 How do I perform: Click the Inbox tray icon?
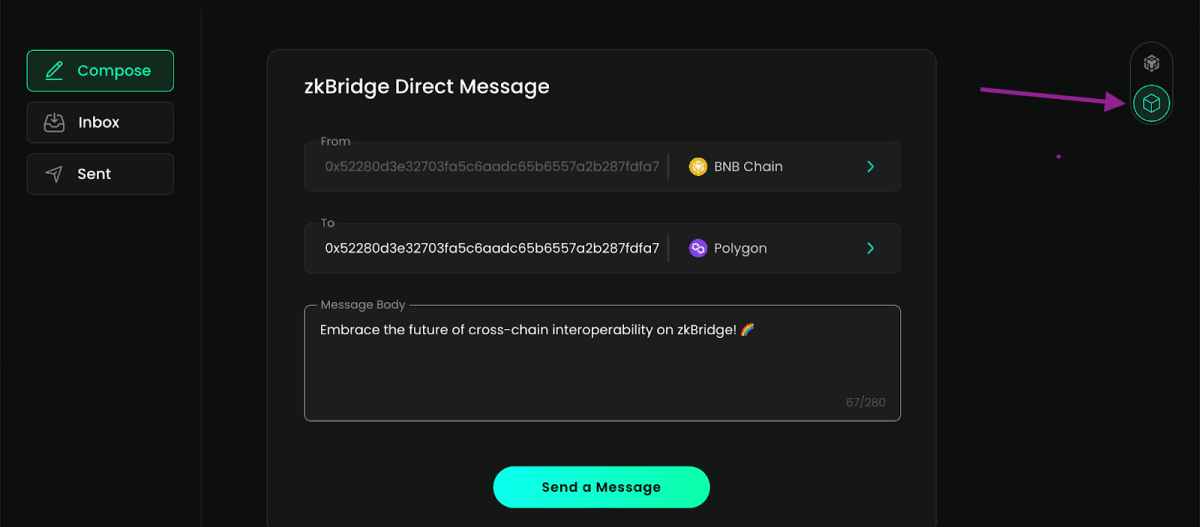pyautogui.click(x=54, y=122)
